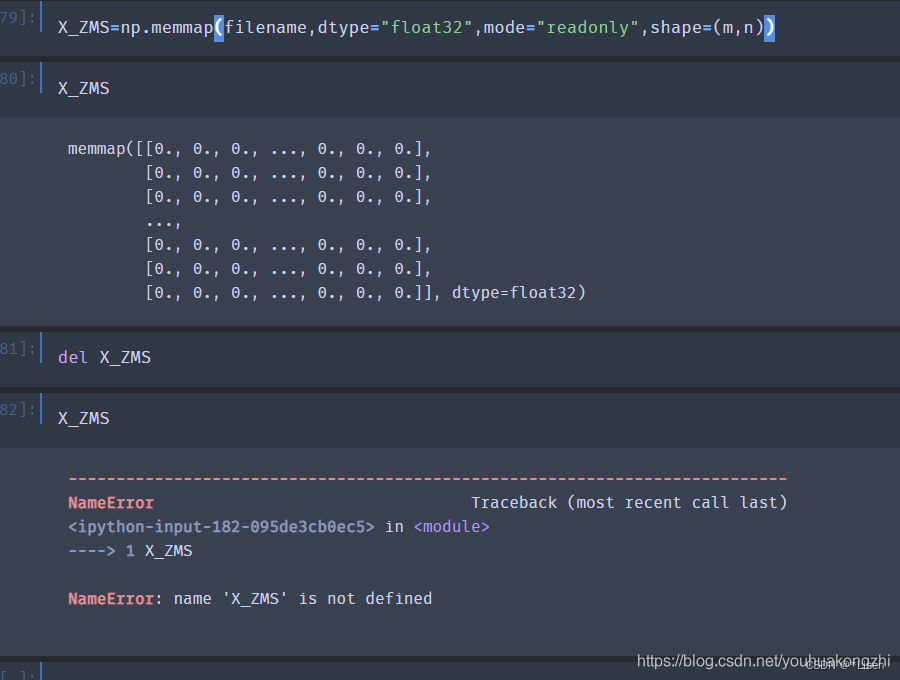Click the "----> 1 X_ZMS" traceback line

[x=130, y=551]
